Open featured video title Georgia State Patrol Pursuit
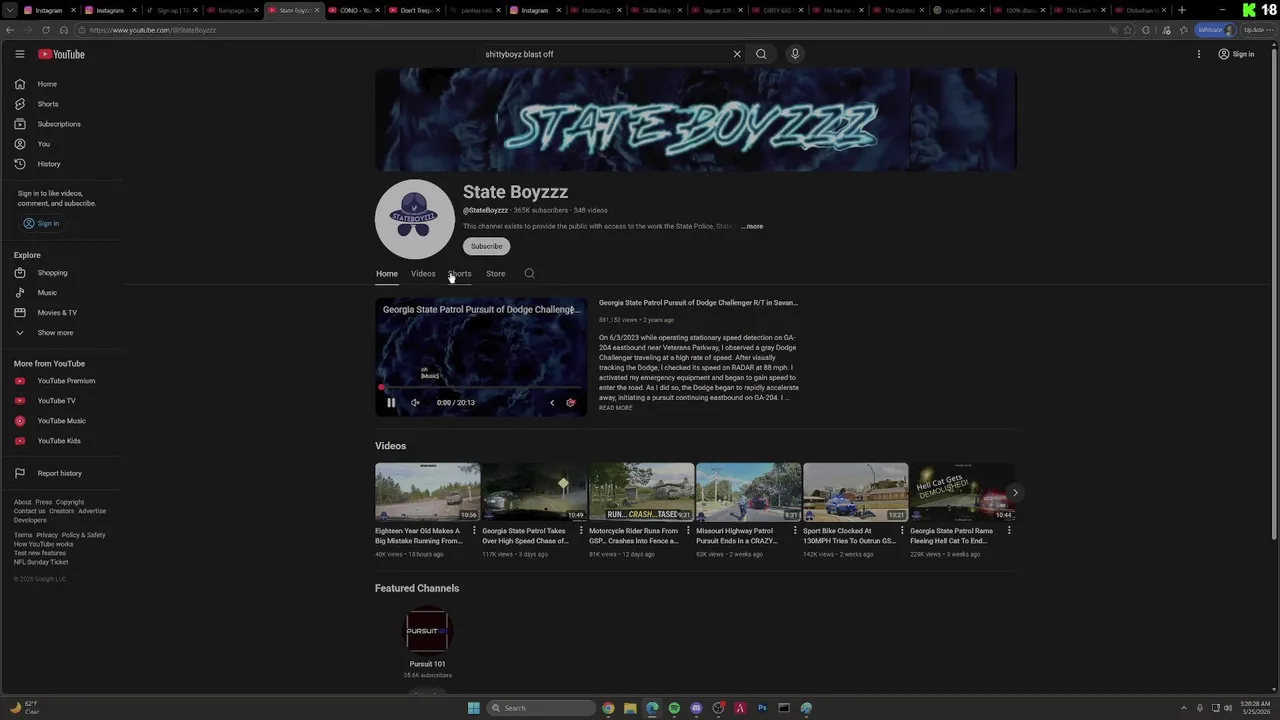This screenshot has width=1280, height=720. coord(698,303)
